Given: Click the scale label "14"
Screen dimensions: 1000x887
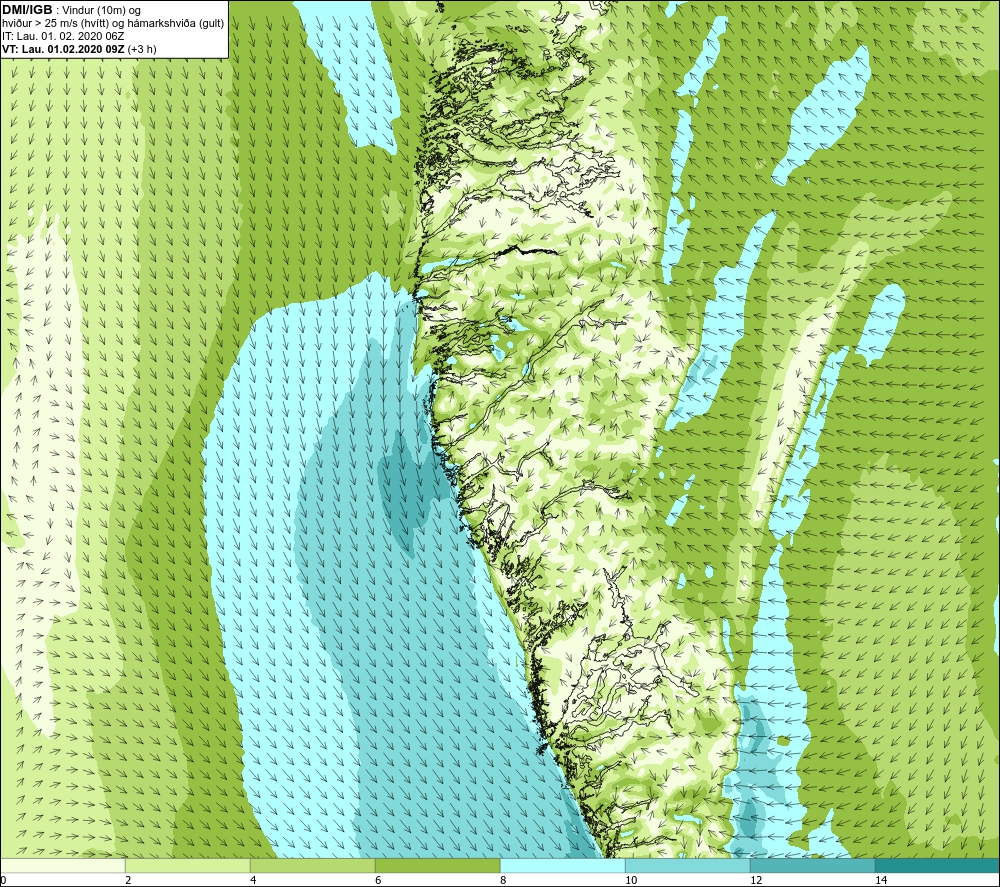Looking at the screenshot, I should [x=881, y=880].
